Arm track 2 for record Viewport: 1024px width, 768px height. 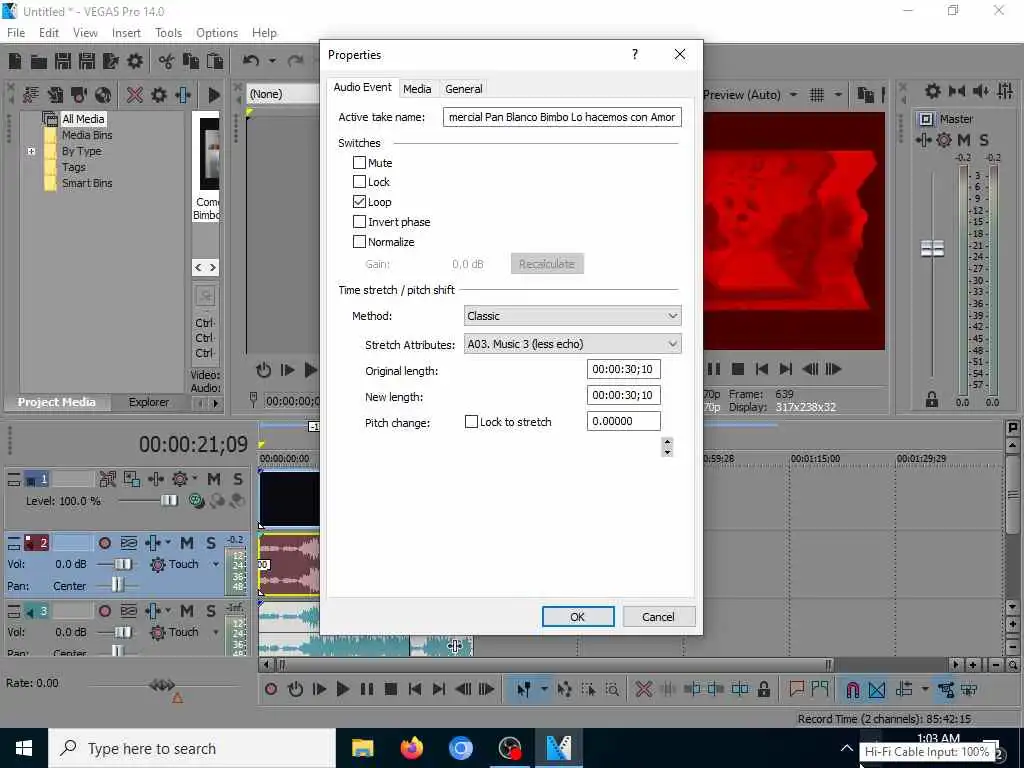104,543
